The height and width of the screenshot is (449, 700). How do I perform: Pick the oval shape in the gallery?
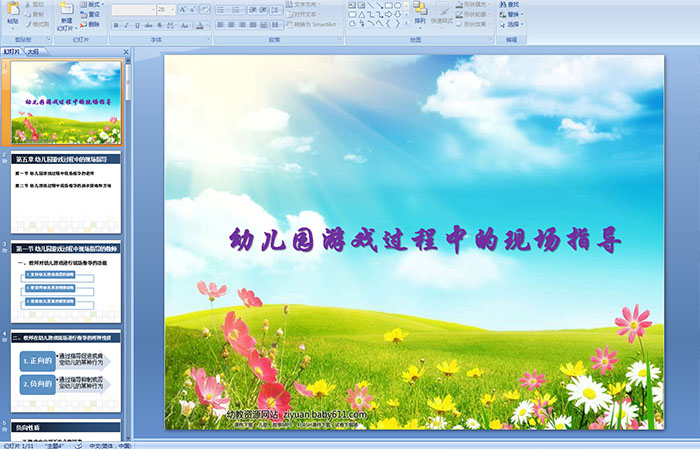[x=397, y=5]
